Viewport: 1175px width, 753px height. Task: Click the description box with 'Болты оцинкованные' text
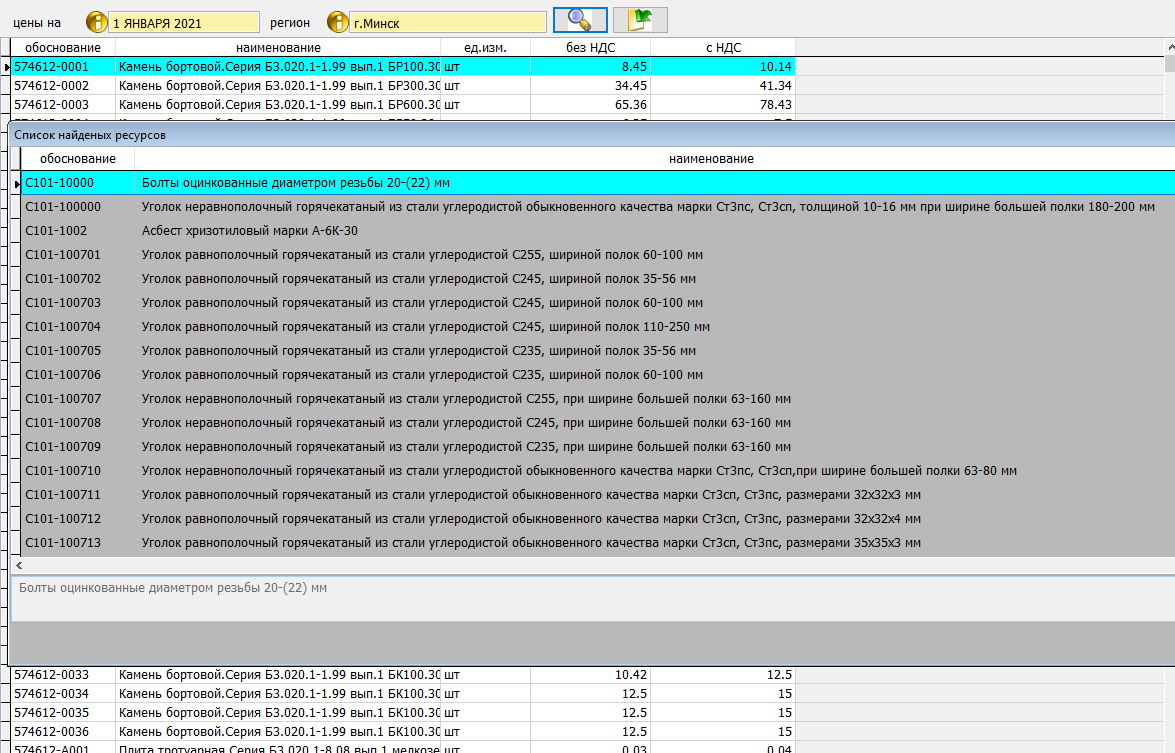[x=593, y=598]
